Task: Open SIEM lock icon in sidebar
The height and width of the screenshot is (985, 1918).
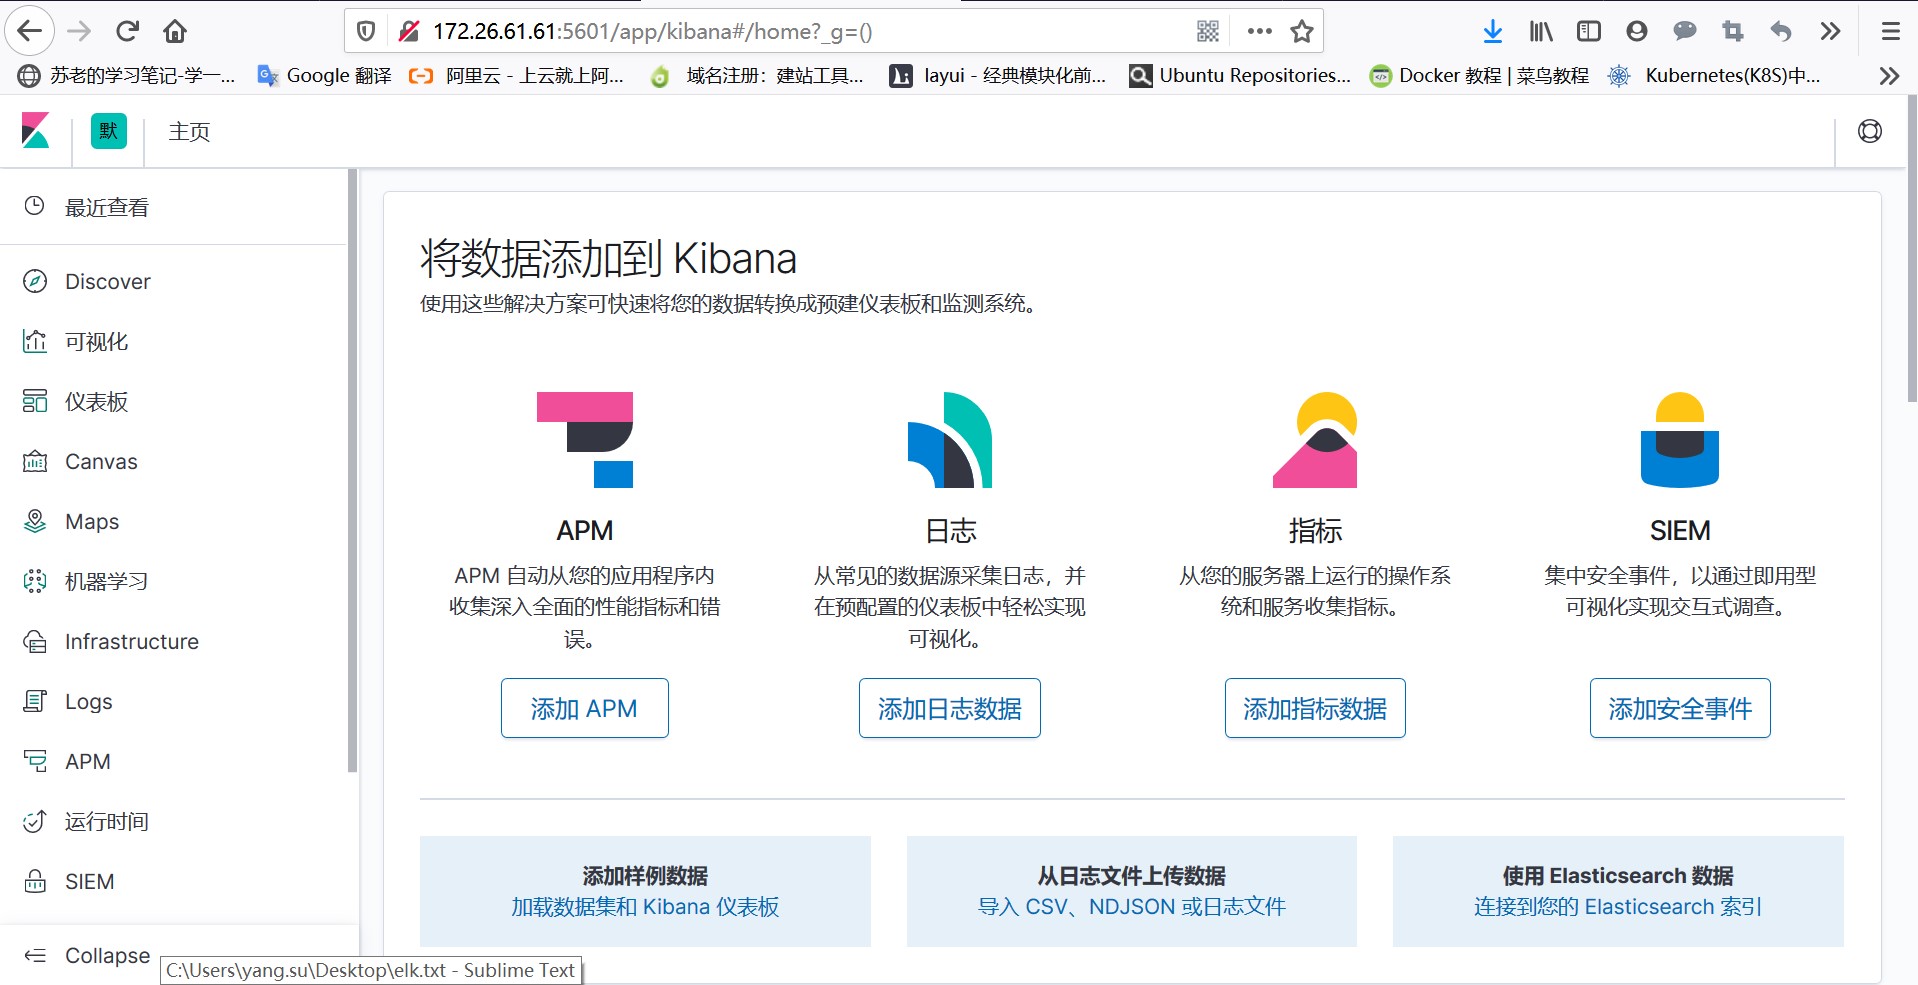Action: (x=35, y=881)
